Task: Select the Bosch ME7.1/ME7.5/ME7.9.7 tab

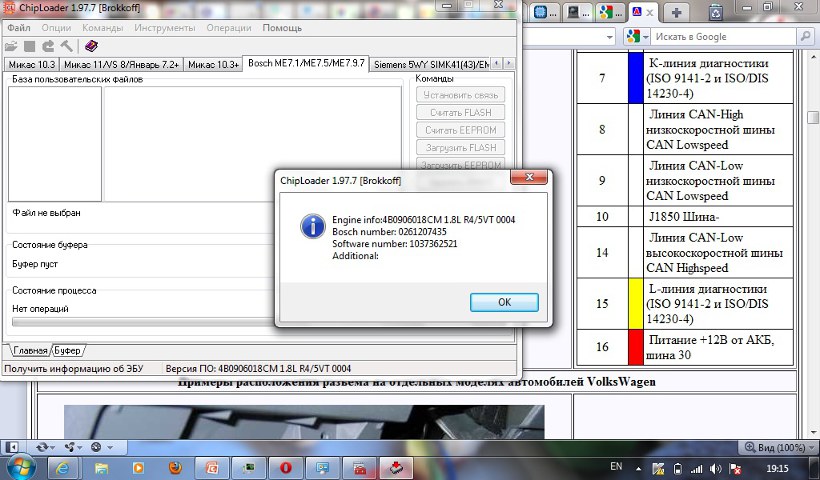Action: click(x=306, y=63)
